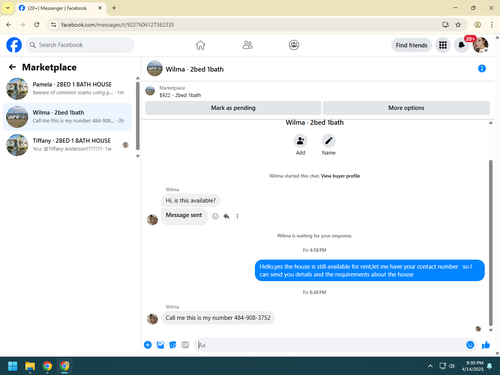This screenshot has height=375, width=500.
Task: React to the Message sent bubble with emoji icon
Action: 215,216
